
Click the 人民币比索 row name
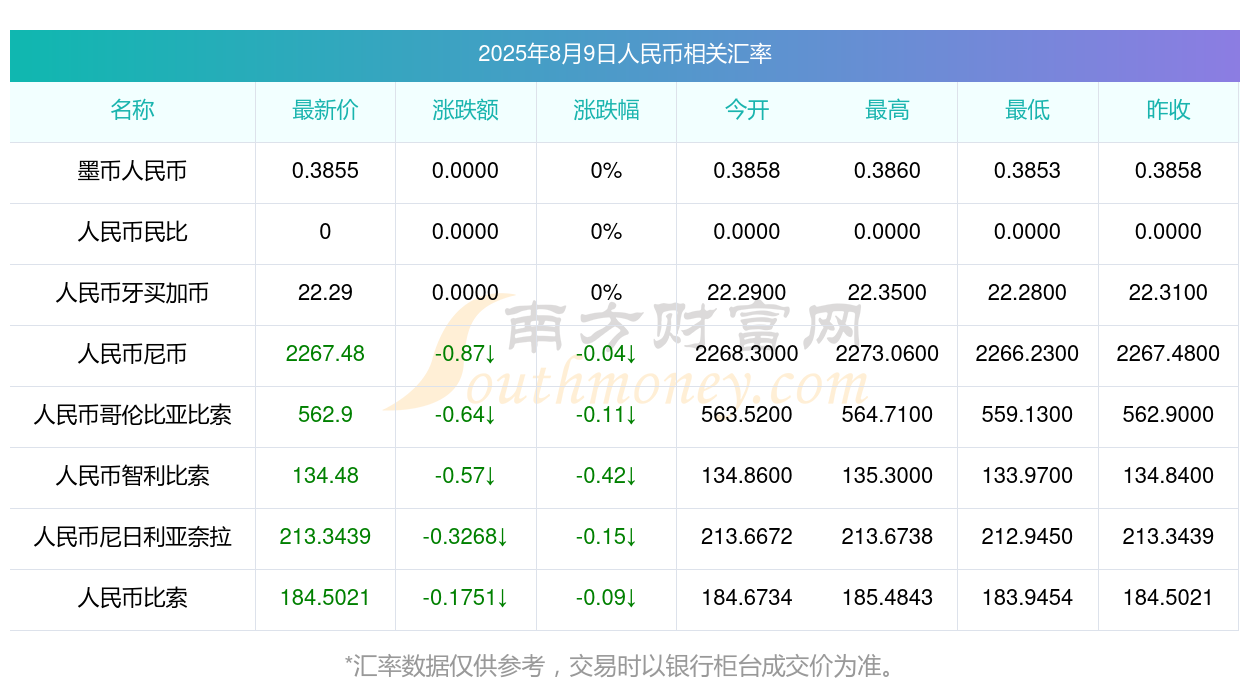coord(132,598)
